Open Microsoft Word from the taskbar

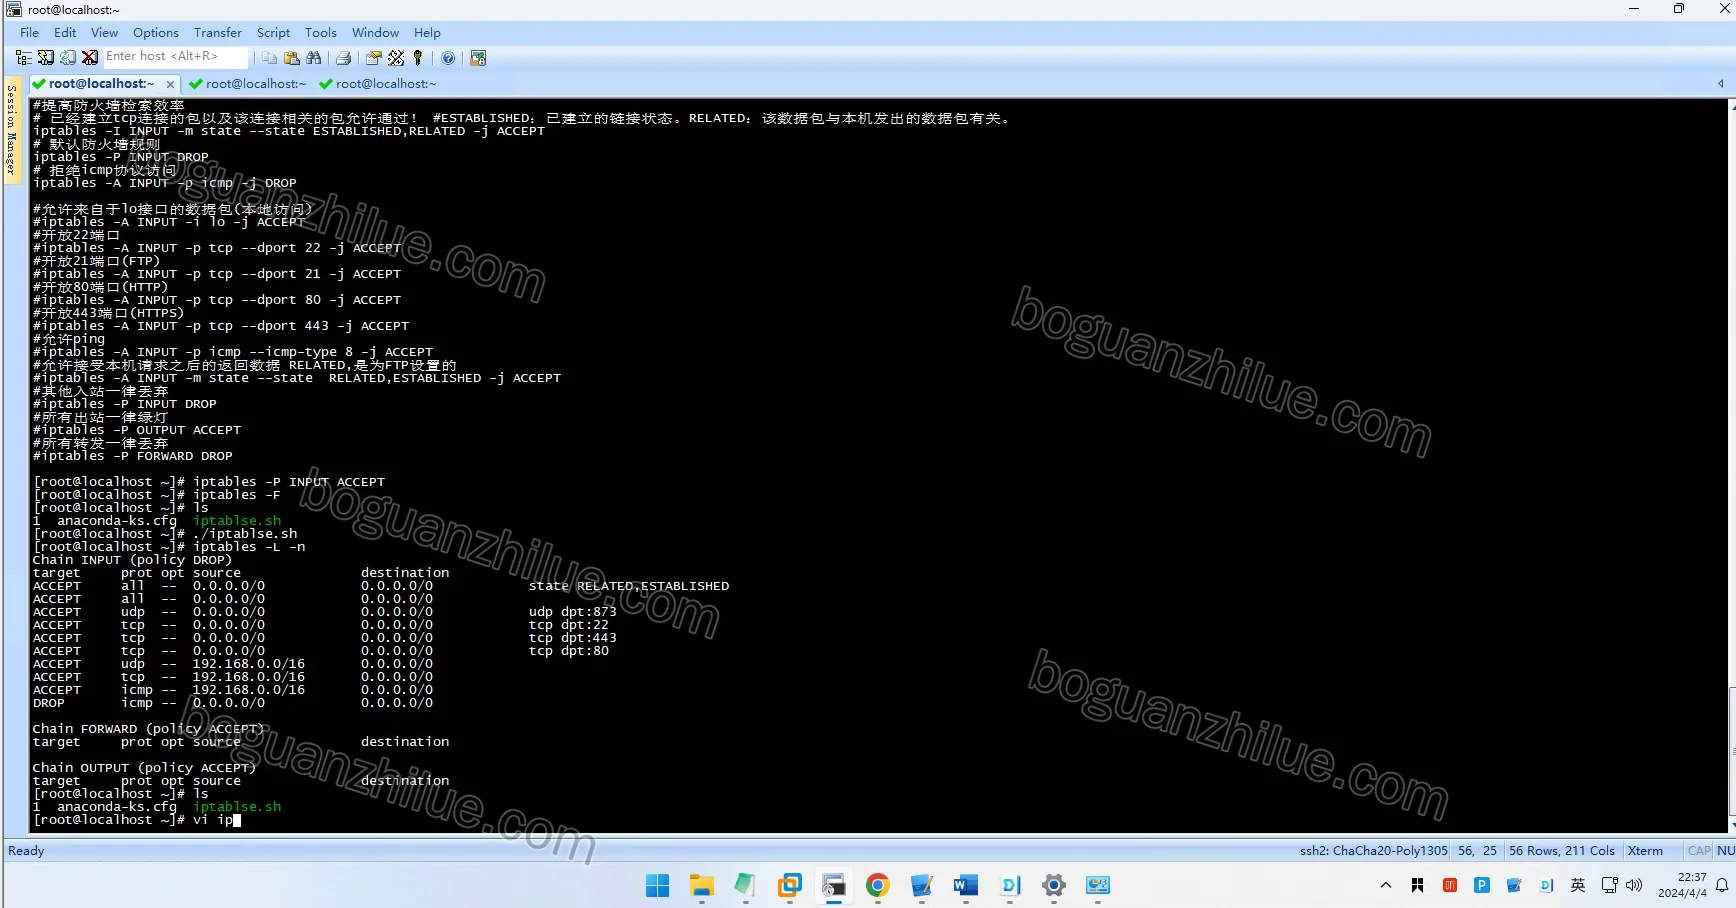click(965, 885)
